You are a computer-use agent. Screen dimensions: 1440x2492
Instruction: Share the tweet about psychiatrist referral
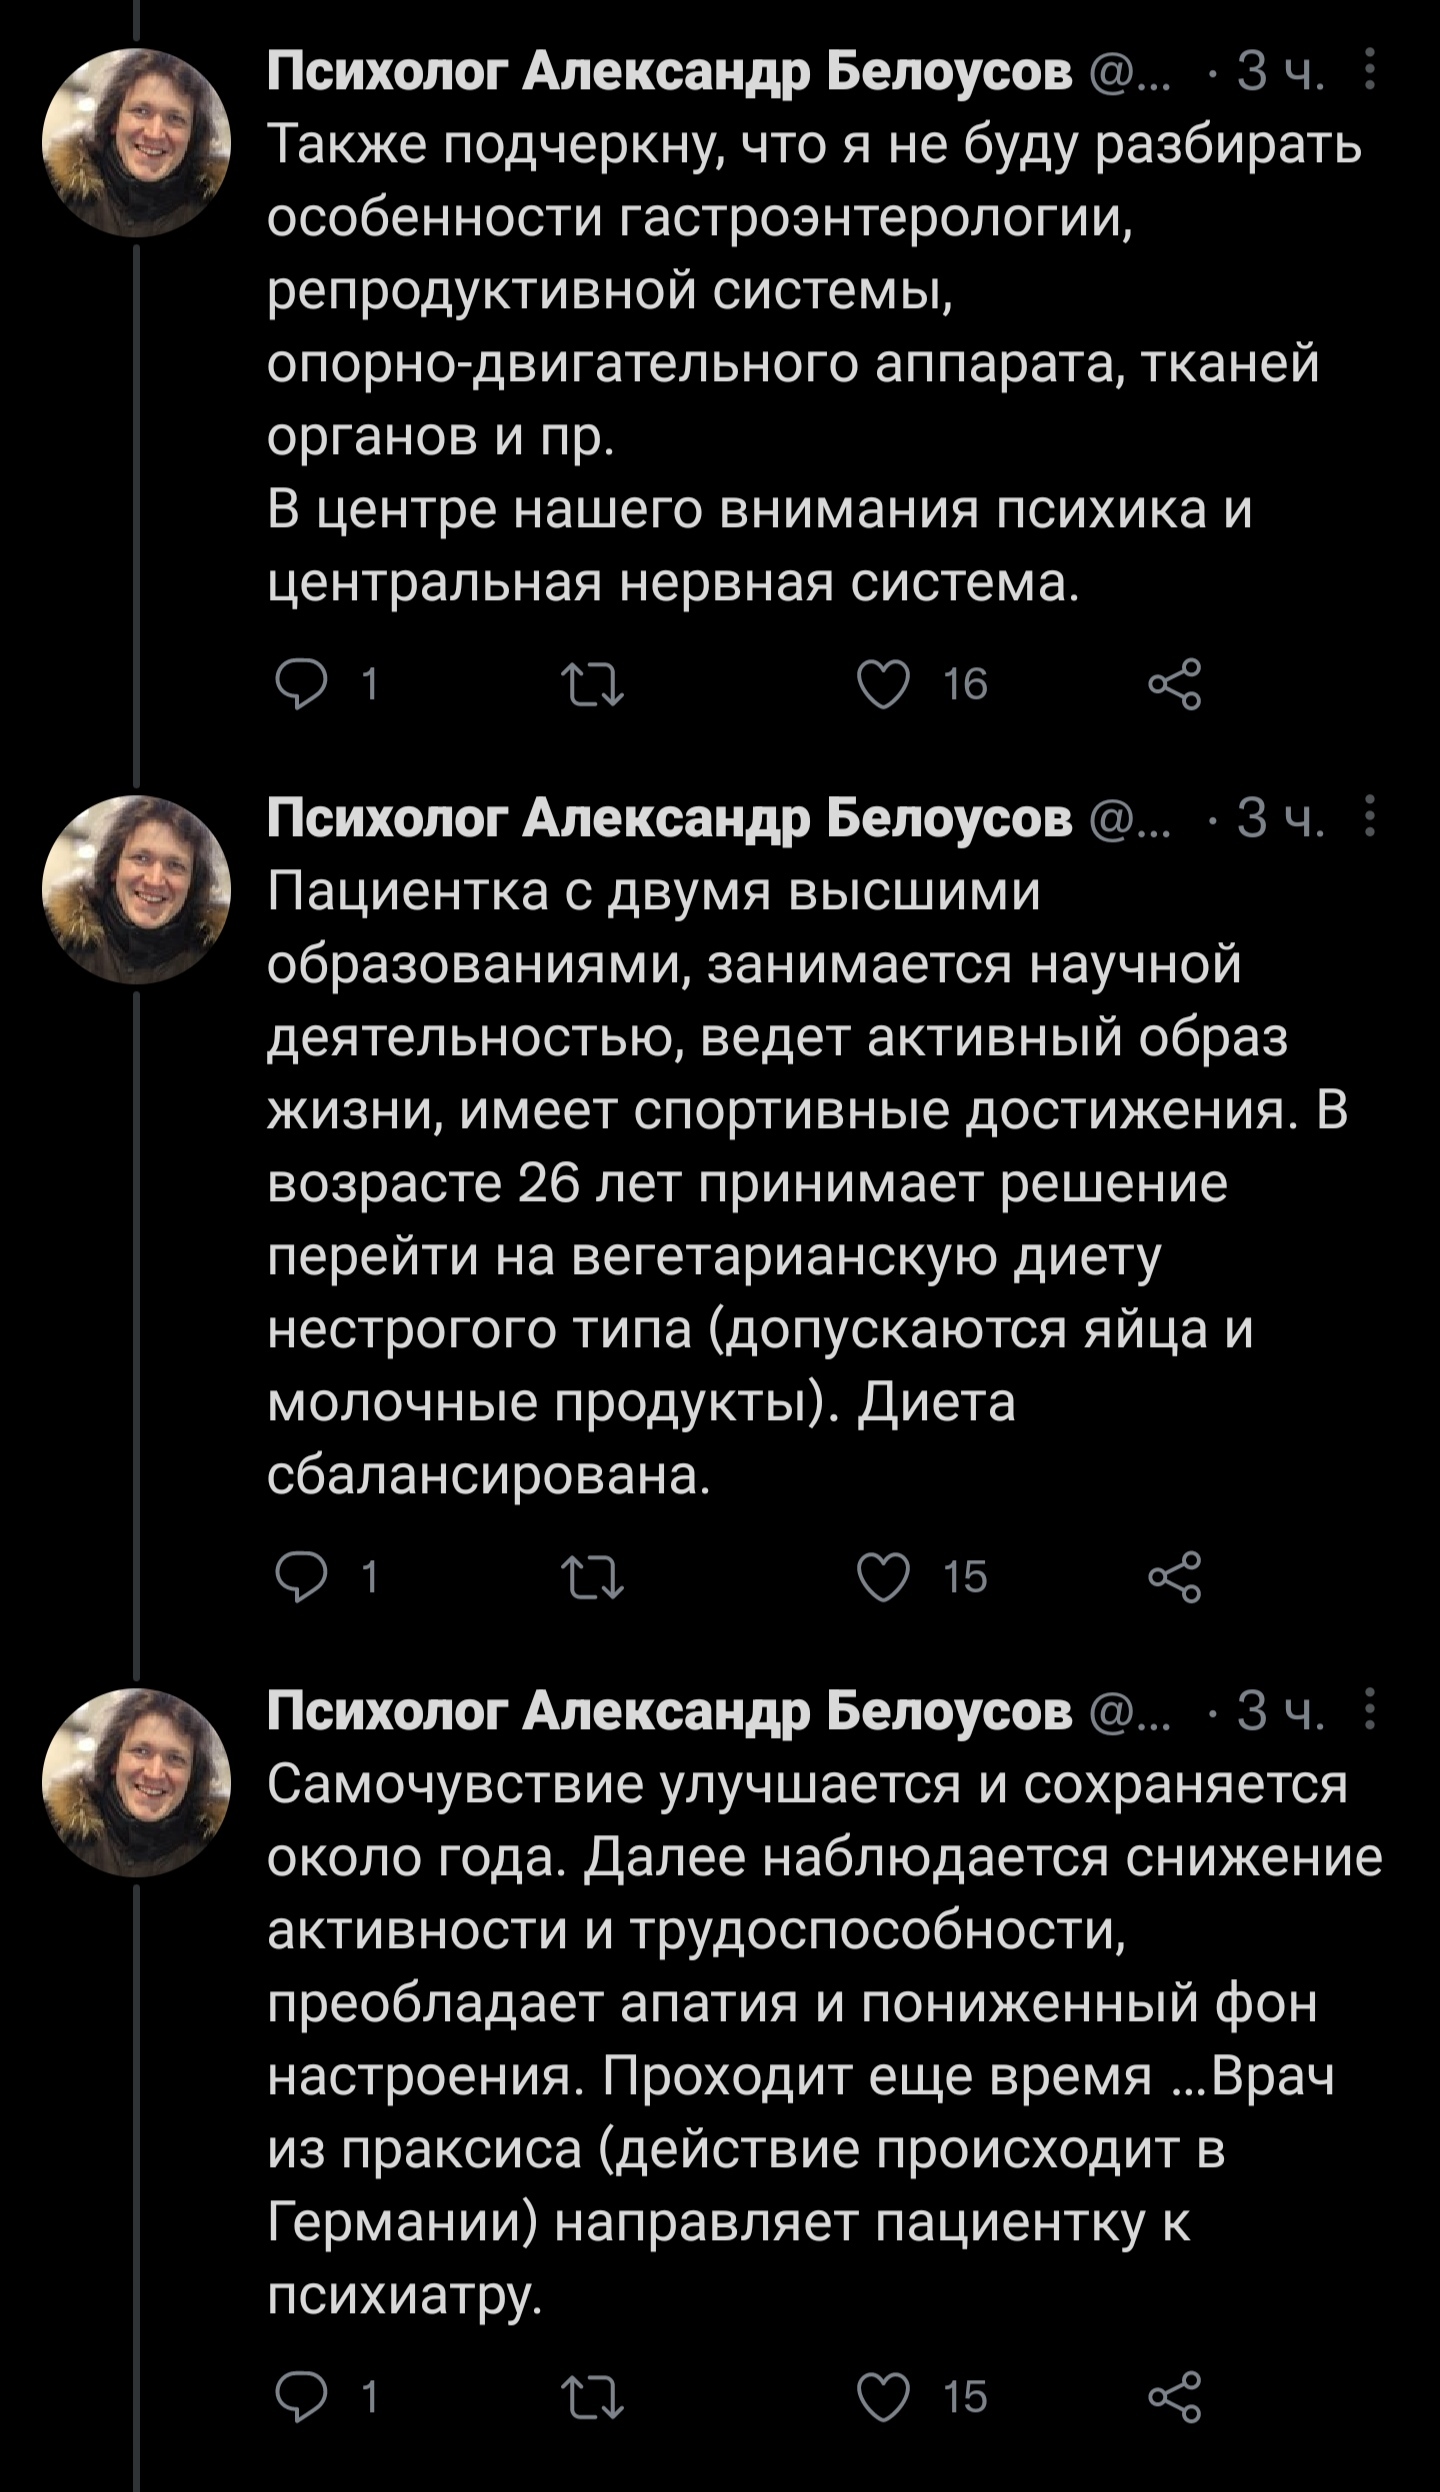1175,2397
